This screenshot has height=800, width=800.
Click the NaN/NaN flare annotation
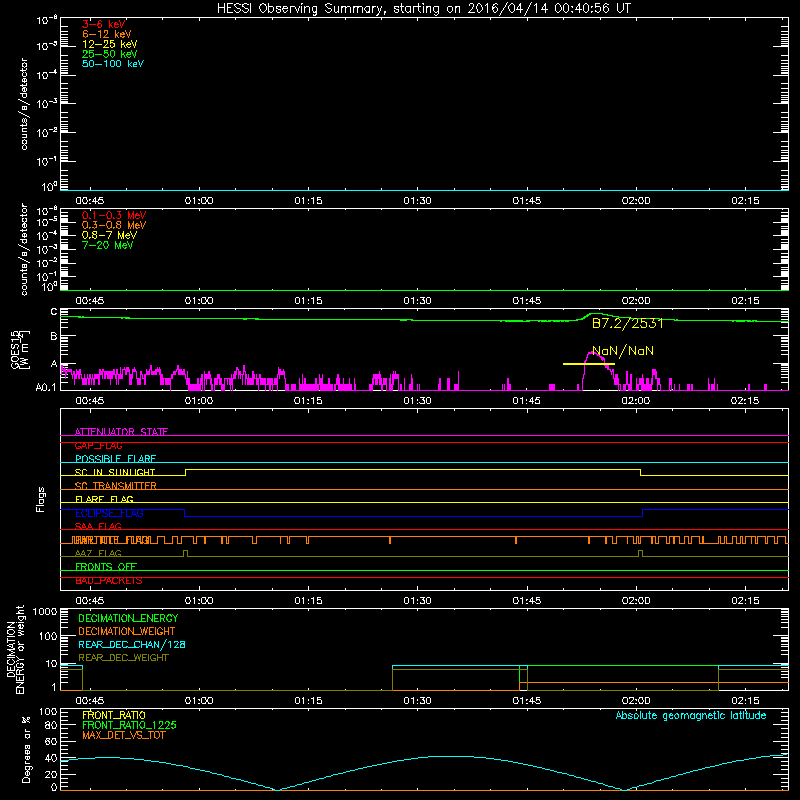click(x=622, y=351)
